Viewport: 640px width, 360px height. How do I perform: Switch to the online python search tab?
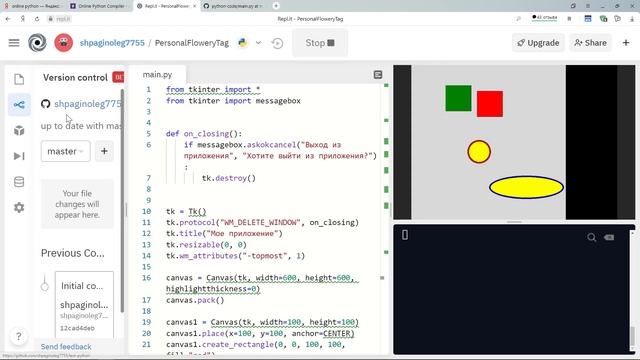[33, 6]
